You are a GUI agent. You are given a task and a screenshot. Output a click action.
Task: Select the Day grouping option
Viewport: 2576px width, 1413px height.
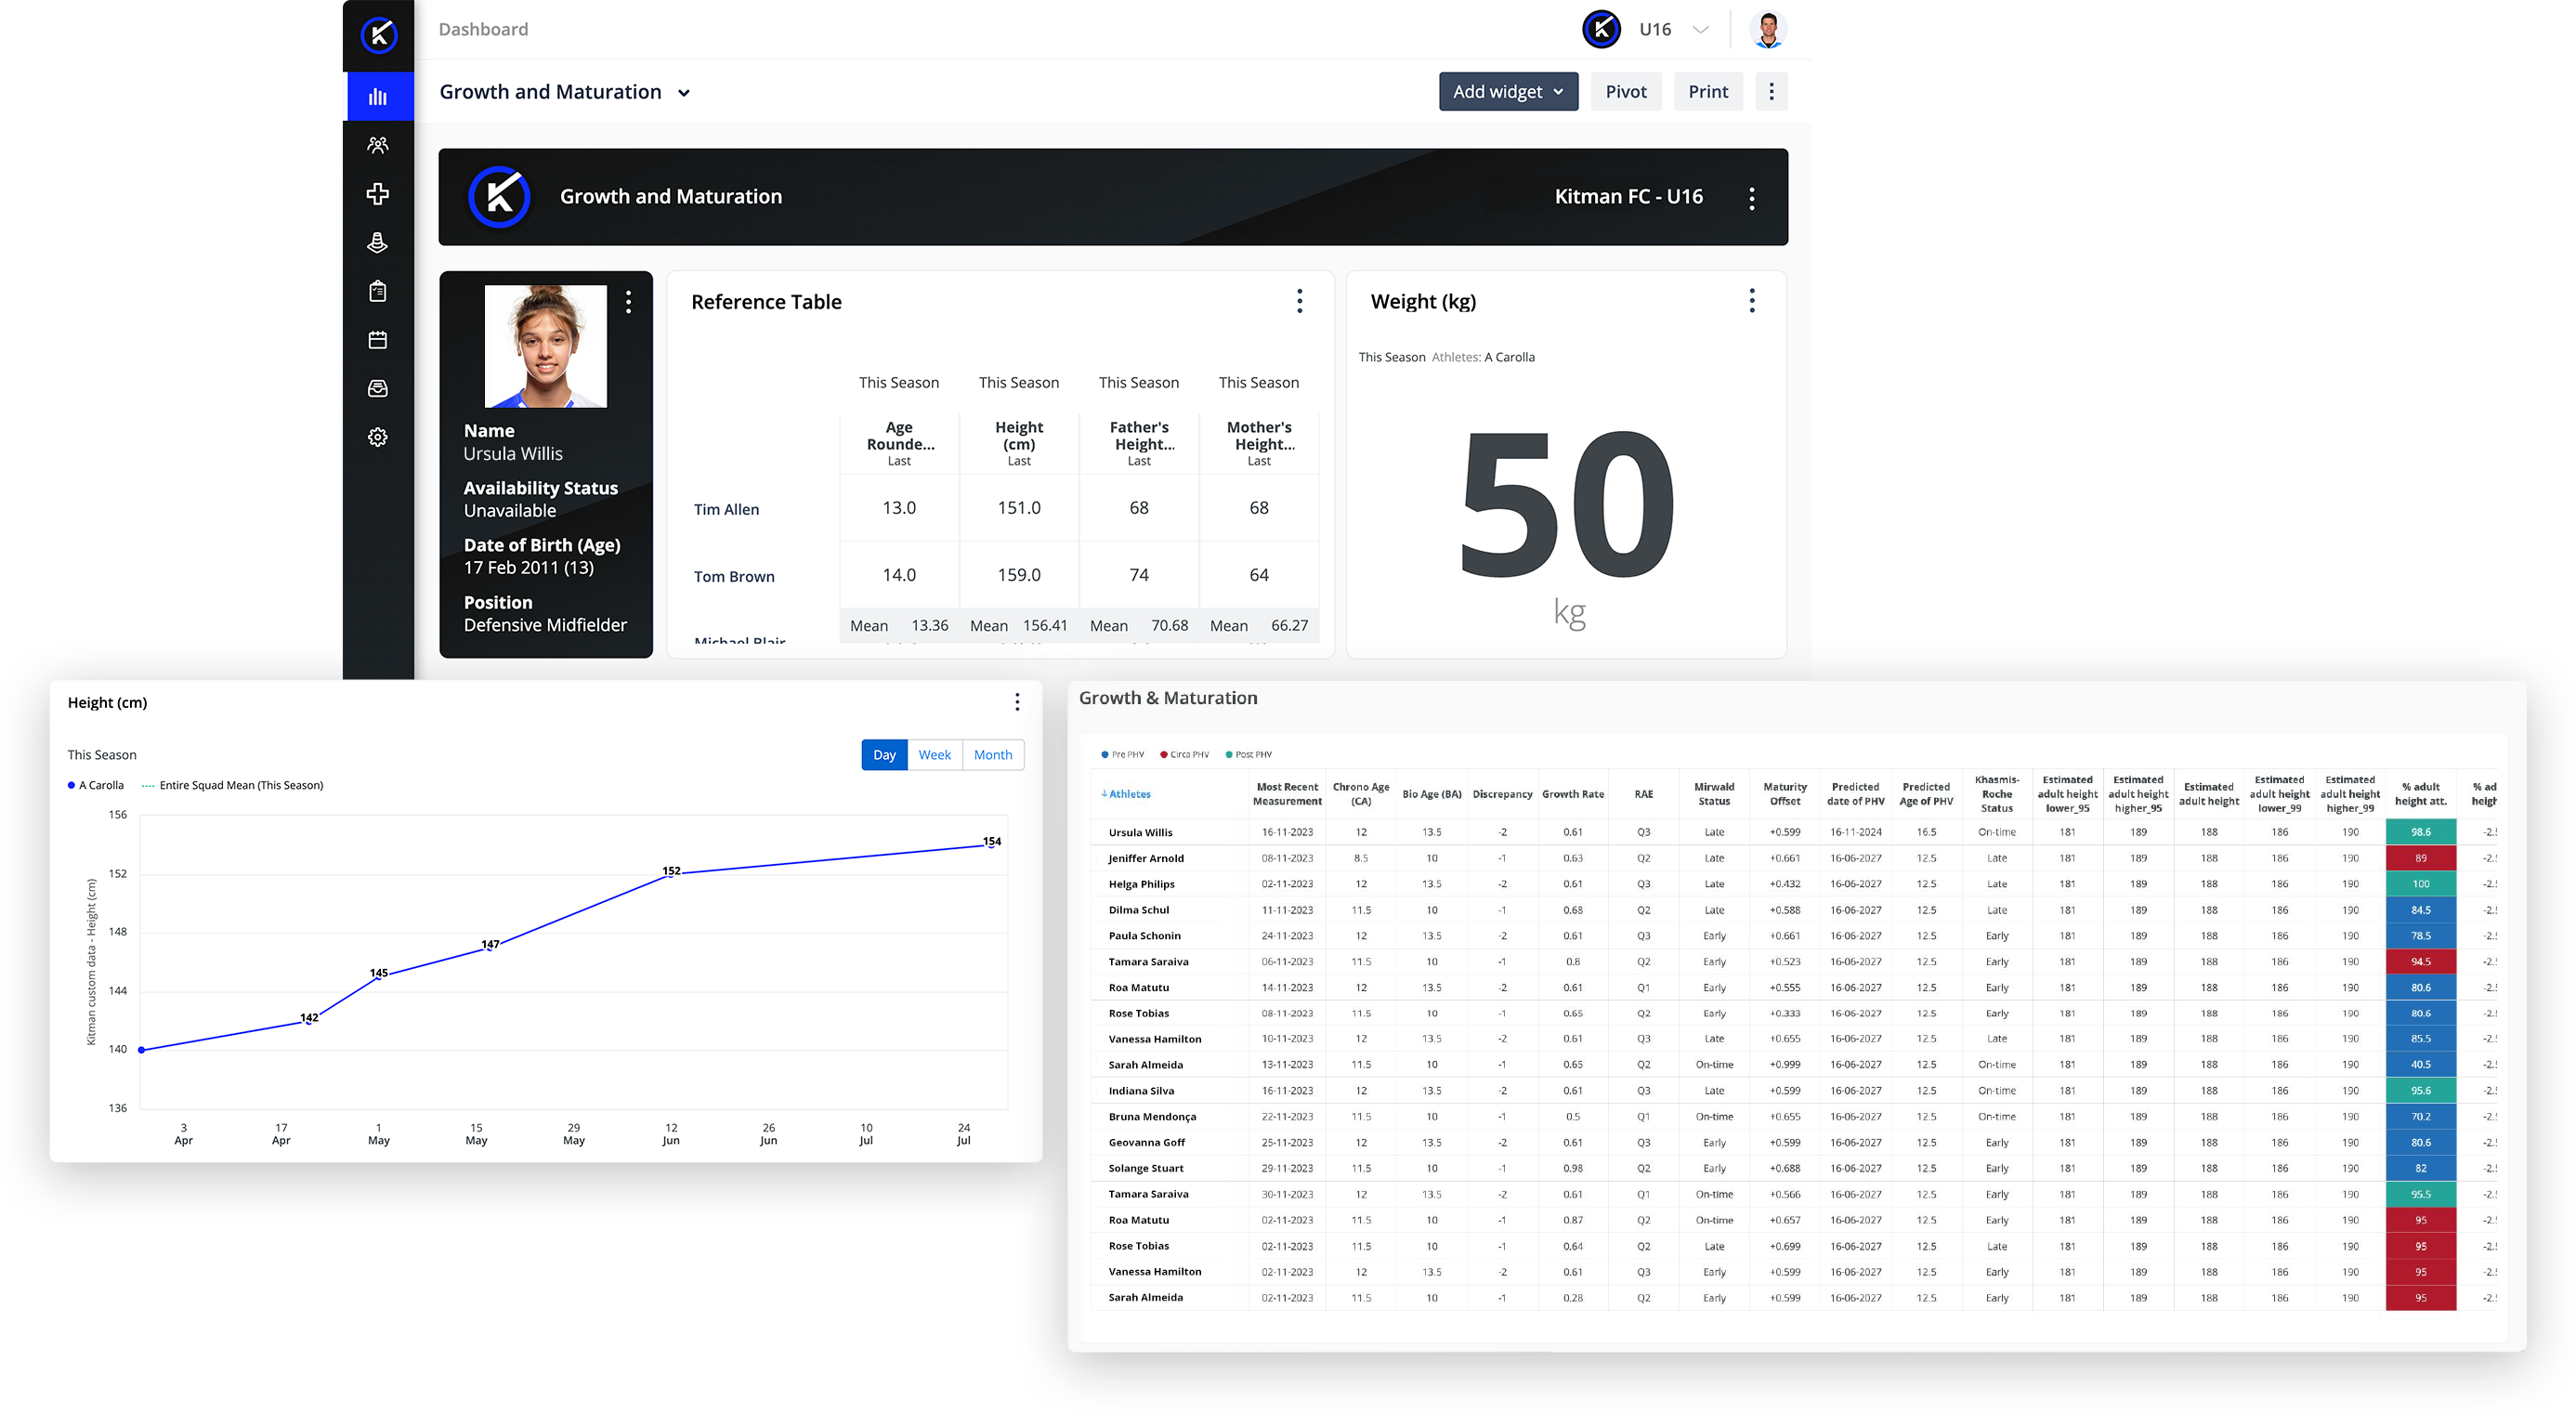coord(884,755)
